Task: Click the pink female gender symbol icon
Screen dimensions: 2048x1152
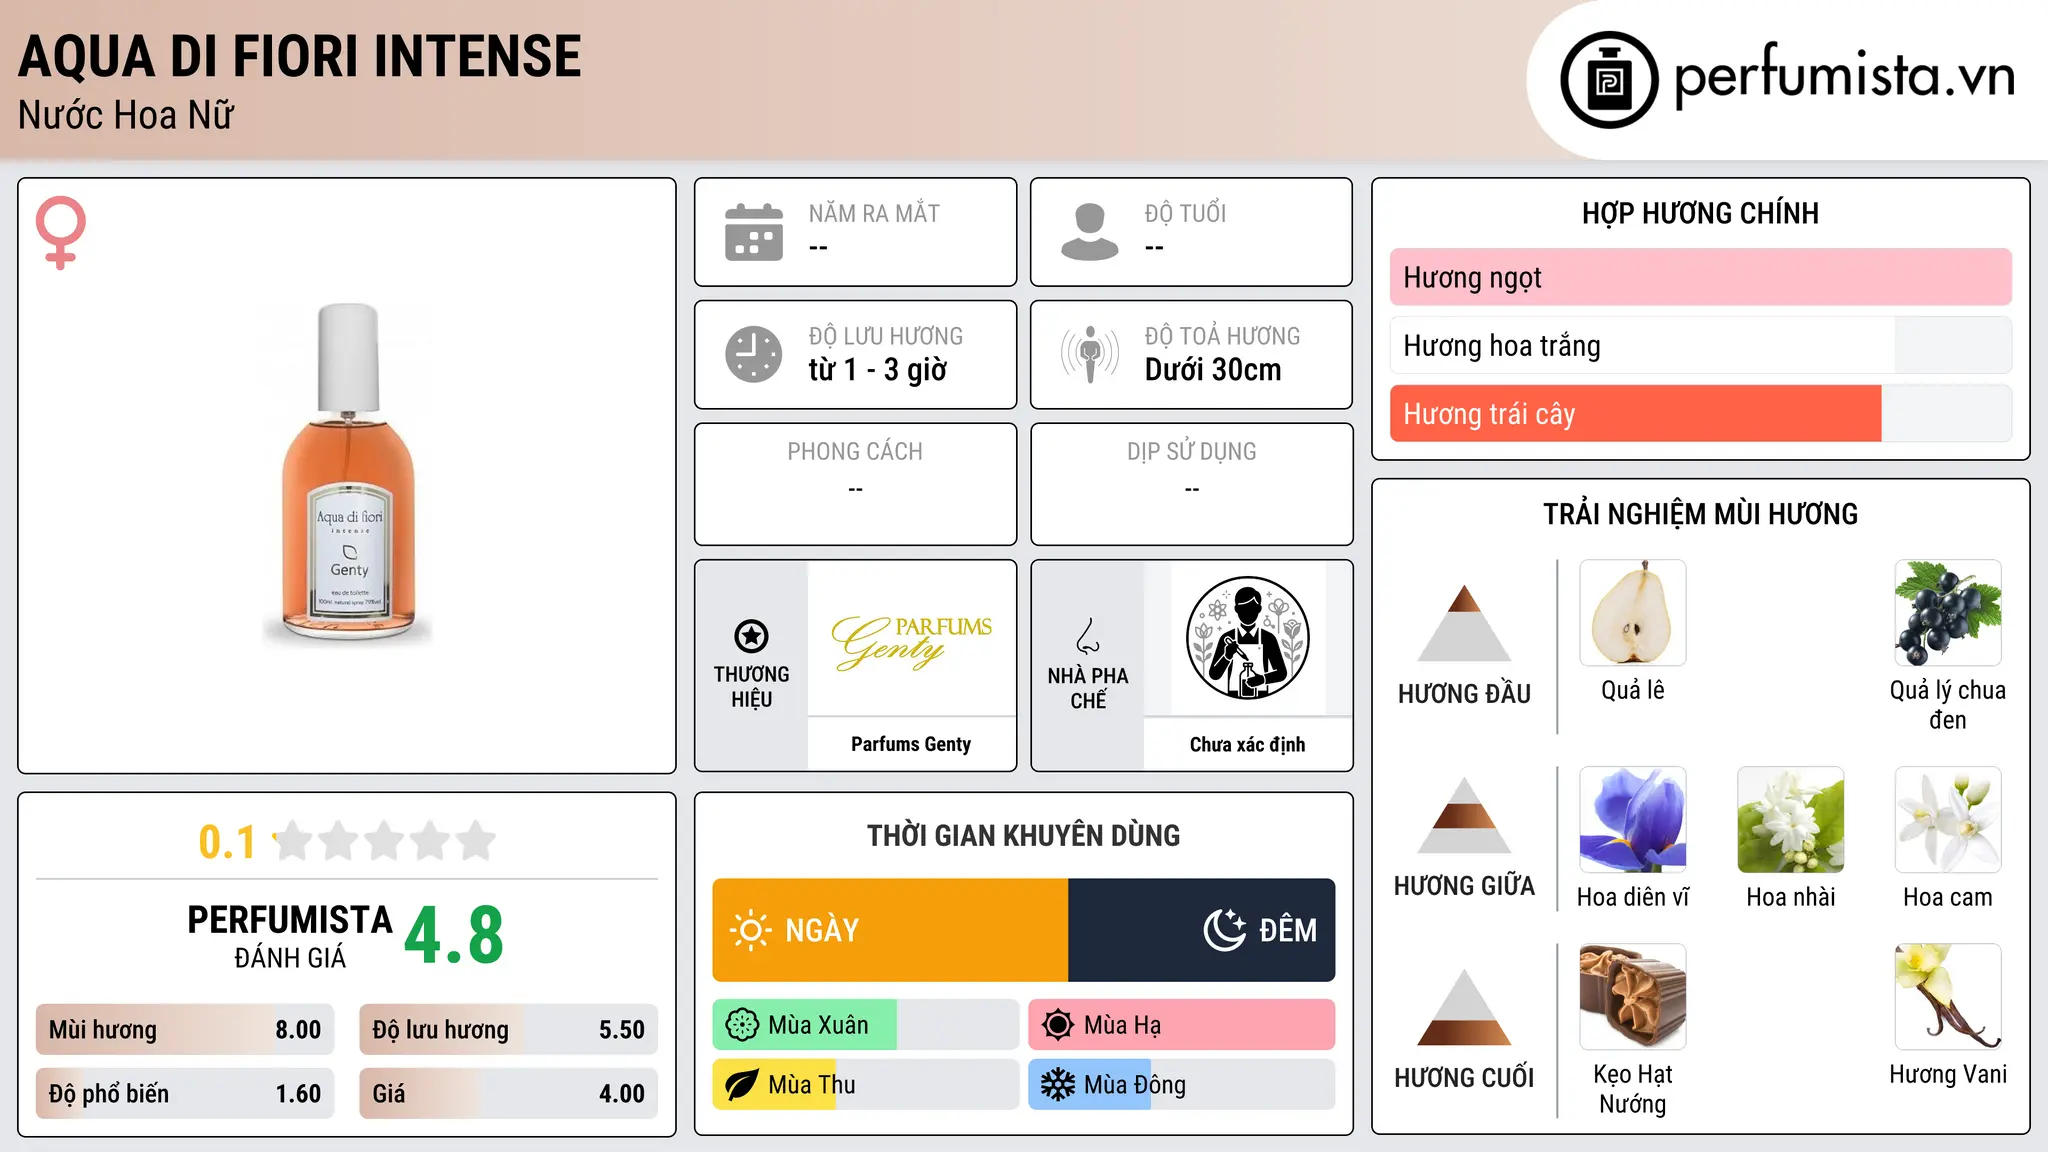Action: (61, 232)
